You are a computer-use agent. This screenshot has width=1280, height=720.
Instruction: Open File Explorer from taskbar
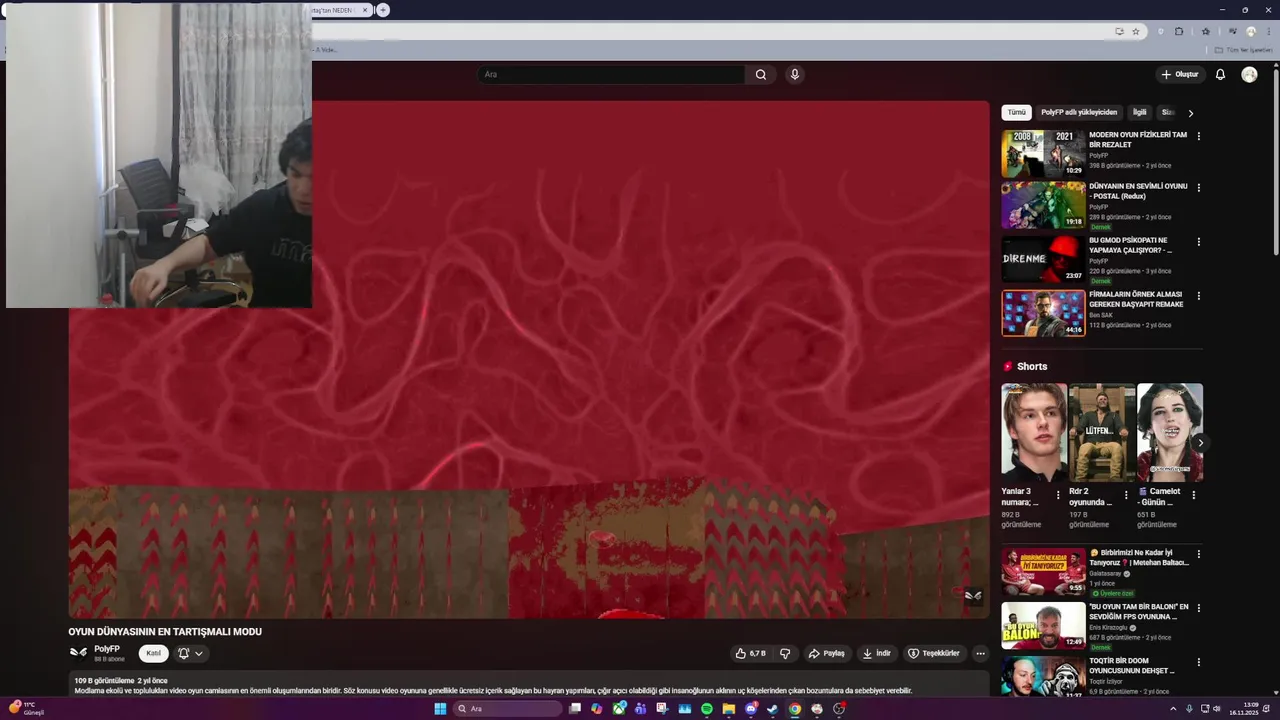pyautogui.click(x=729, y=709)
